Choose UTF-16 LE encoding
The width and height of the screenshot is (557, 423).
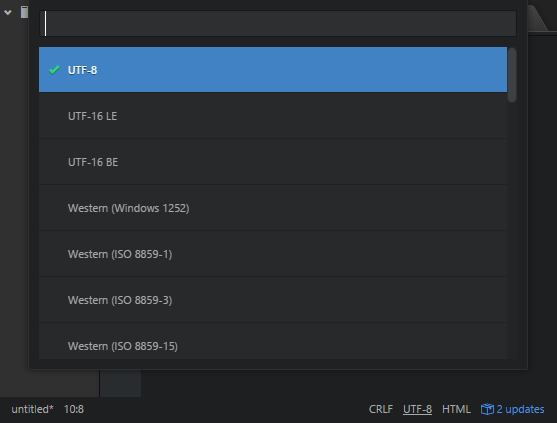click(273, 116)
